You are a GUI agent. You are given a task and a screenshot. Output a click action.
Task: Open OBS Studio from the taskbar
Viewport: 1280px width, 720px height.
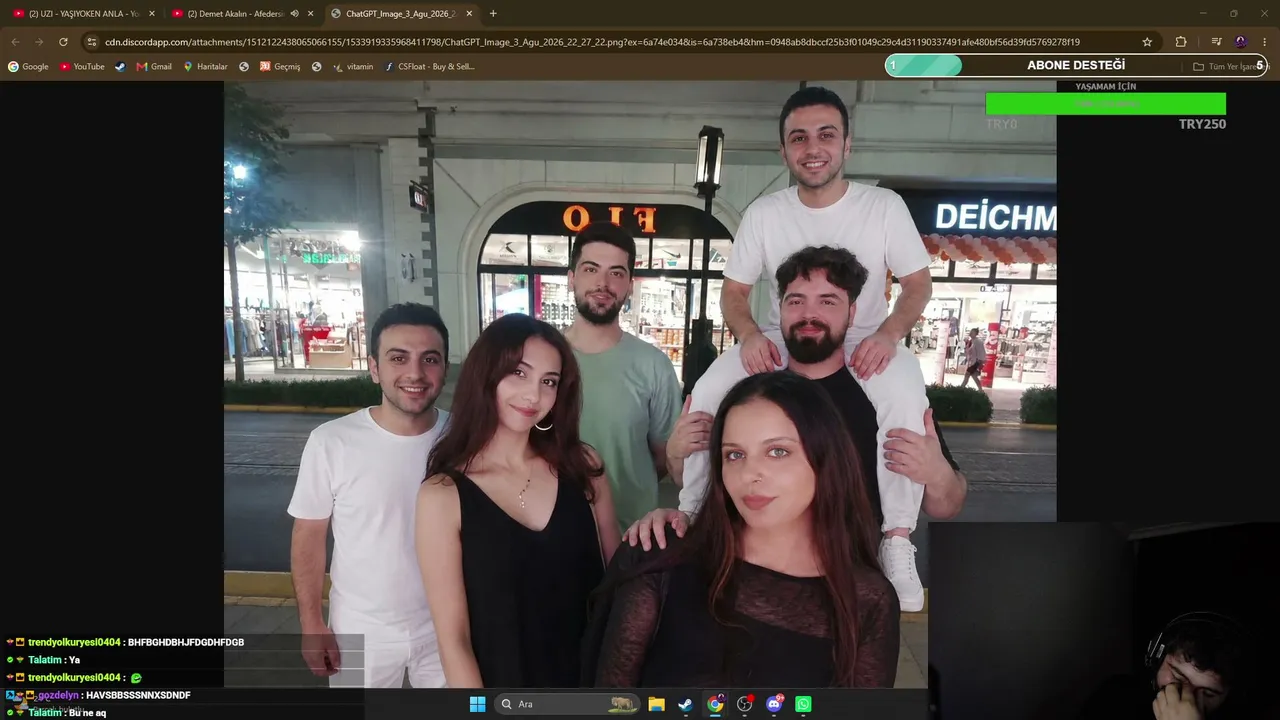tap(744, 704)
